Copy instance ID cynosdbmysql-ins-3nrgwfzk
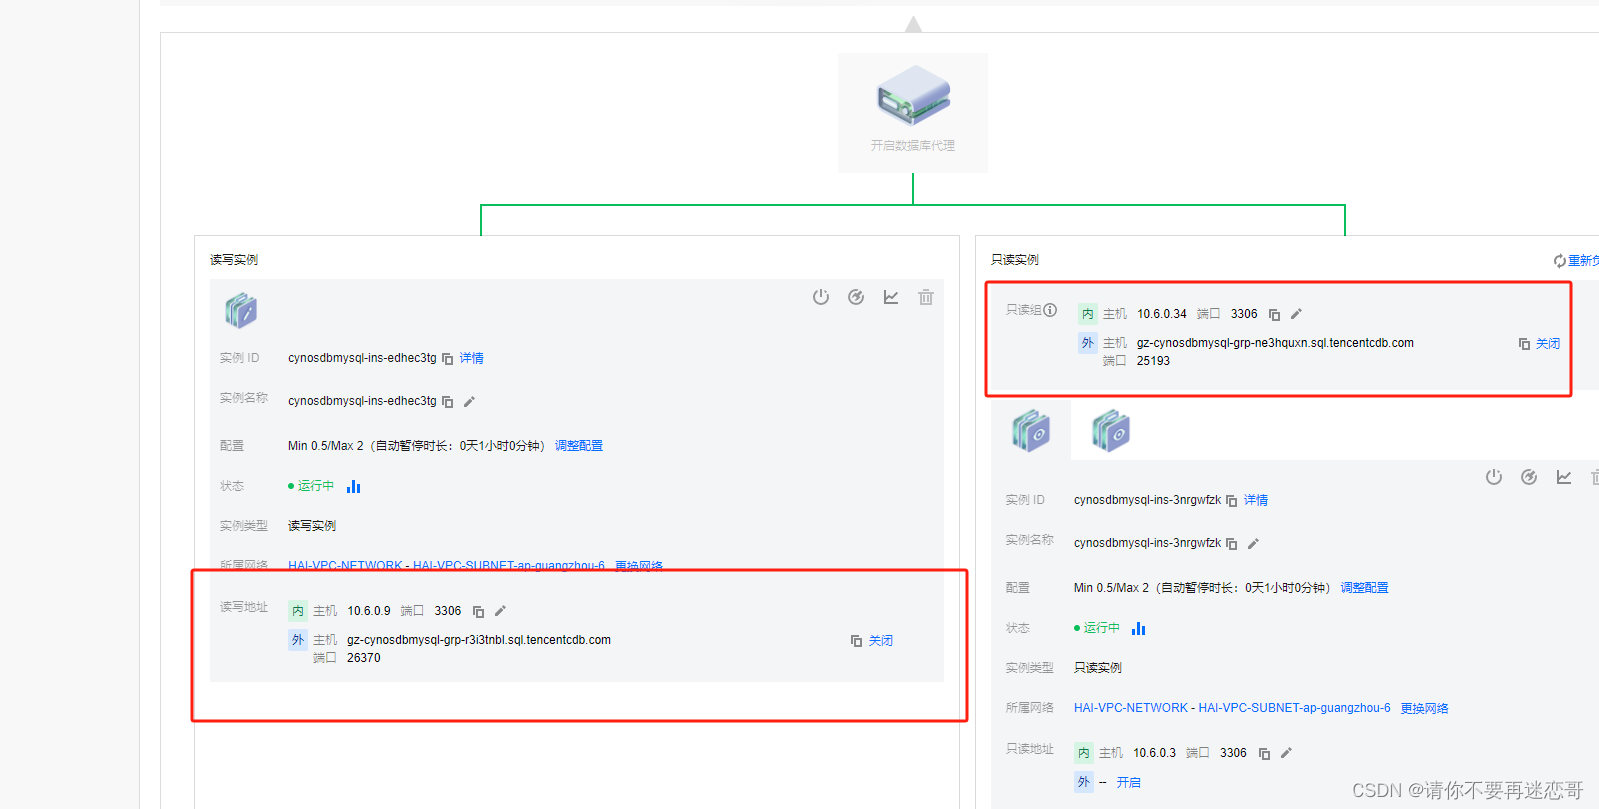This screenshot has height=809, width=1599. point(1232,501)
